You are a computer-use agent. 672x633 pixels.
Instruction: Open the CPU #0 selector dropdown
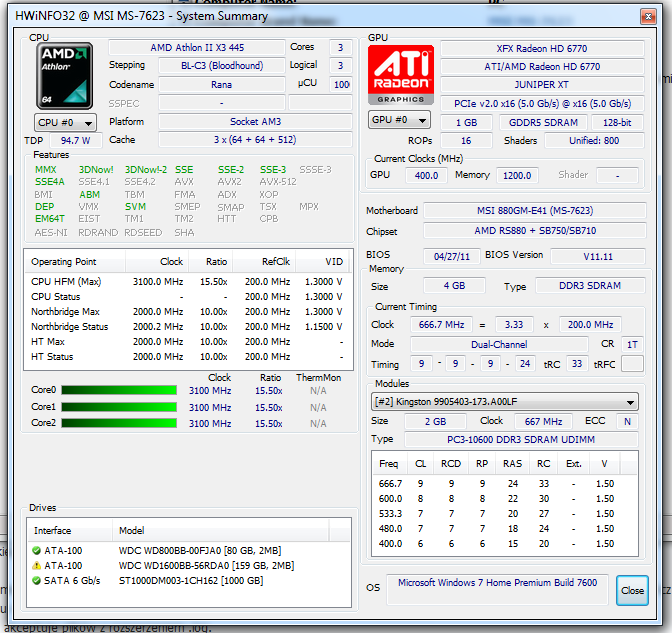pos(65,123)
